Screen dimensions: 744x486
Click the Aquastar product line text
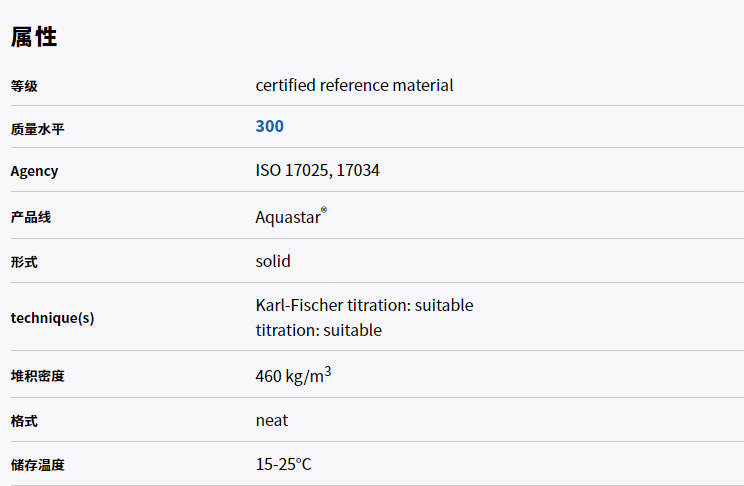[x=289, y=217]
